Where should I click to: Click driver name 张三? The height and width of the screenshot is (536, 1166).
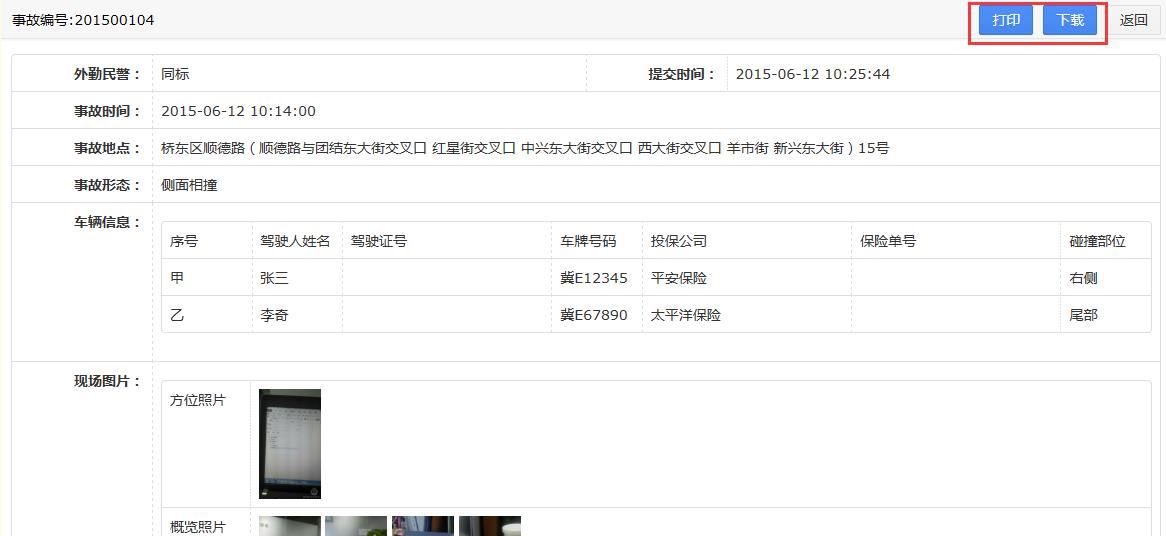pyautogui.click(x=274, y=278)
